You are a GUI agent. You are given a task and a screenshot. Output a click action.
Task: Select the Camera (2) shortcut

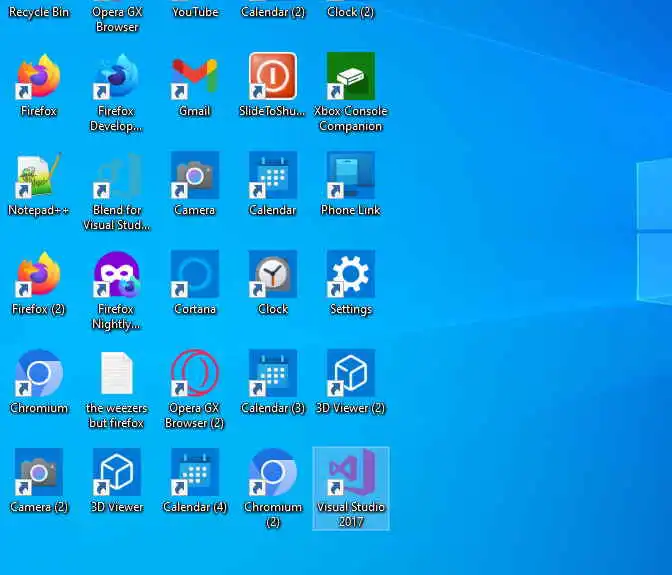click(x=39, y=472)
